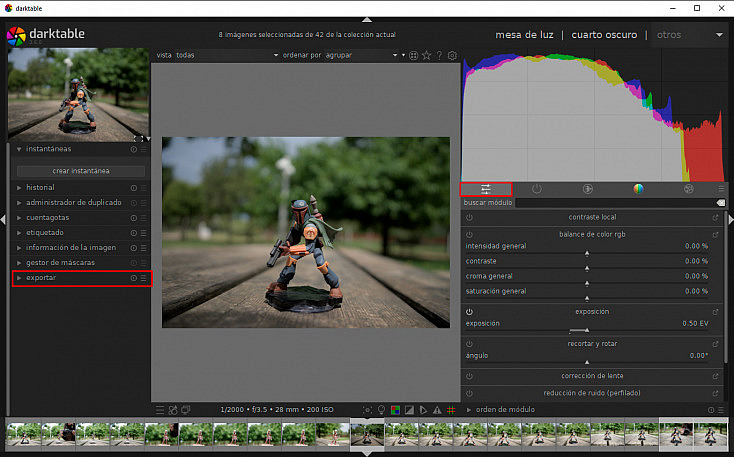Open corrección de lente full module link
Viewport: 734px width, 457px height.
point(715,376)
